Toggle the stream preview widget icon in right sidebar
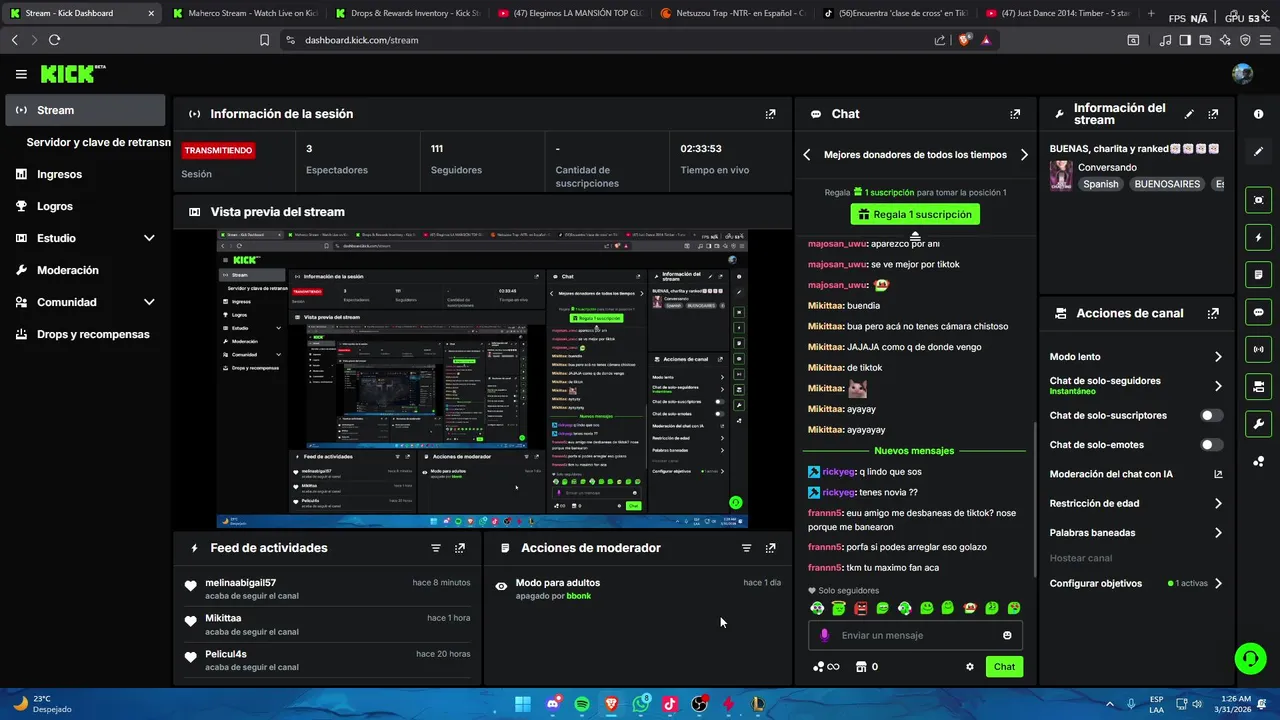This screenshot has height=720, width=1280. (x=1259, y=200)
